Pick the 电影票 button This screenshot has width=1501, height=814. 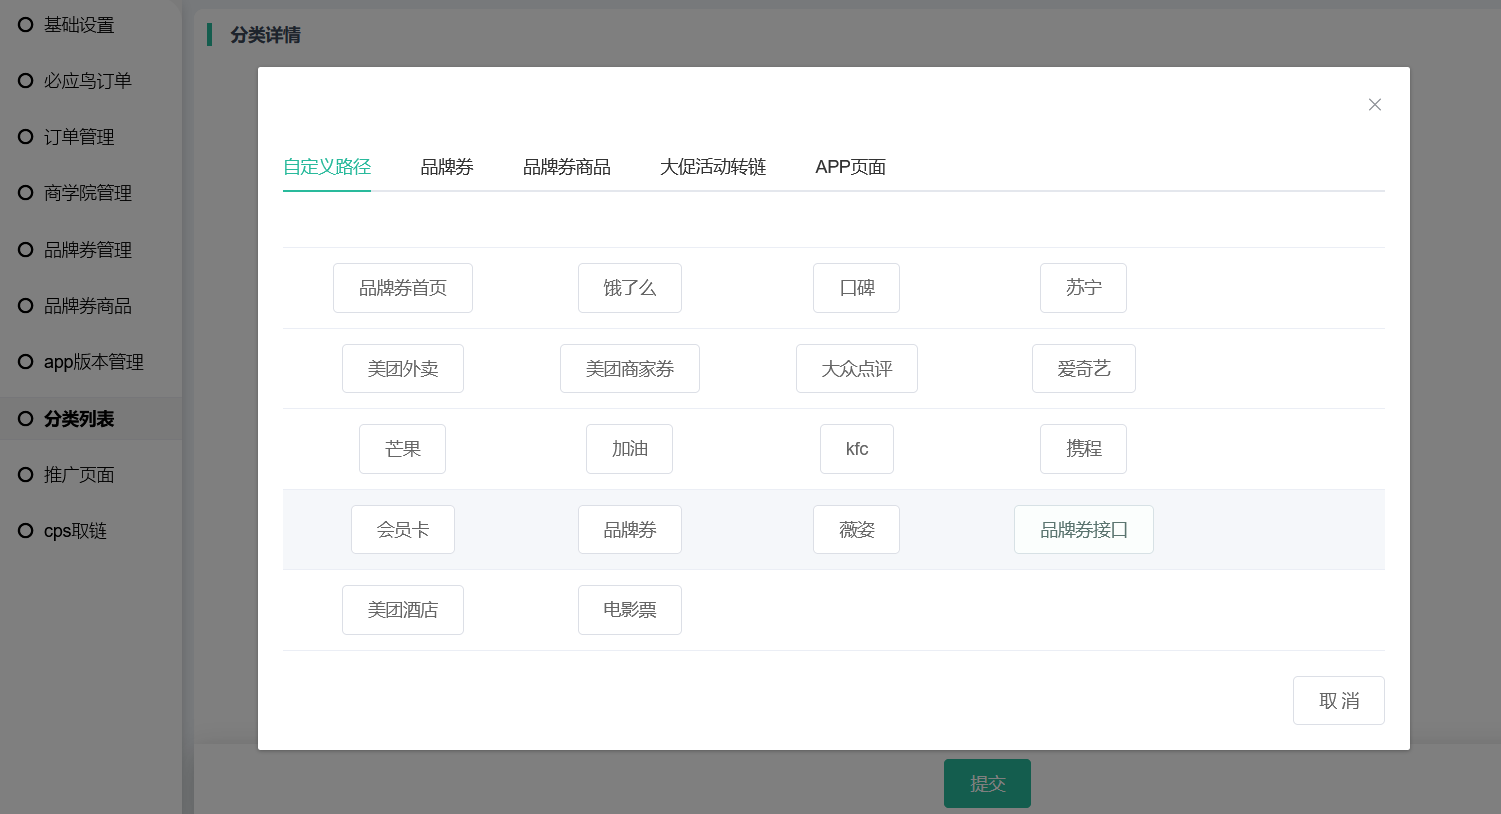[630, 610]
